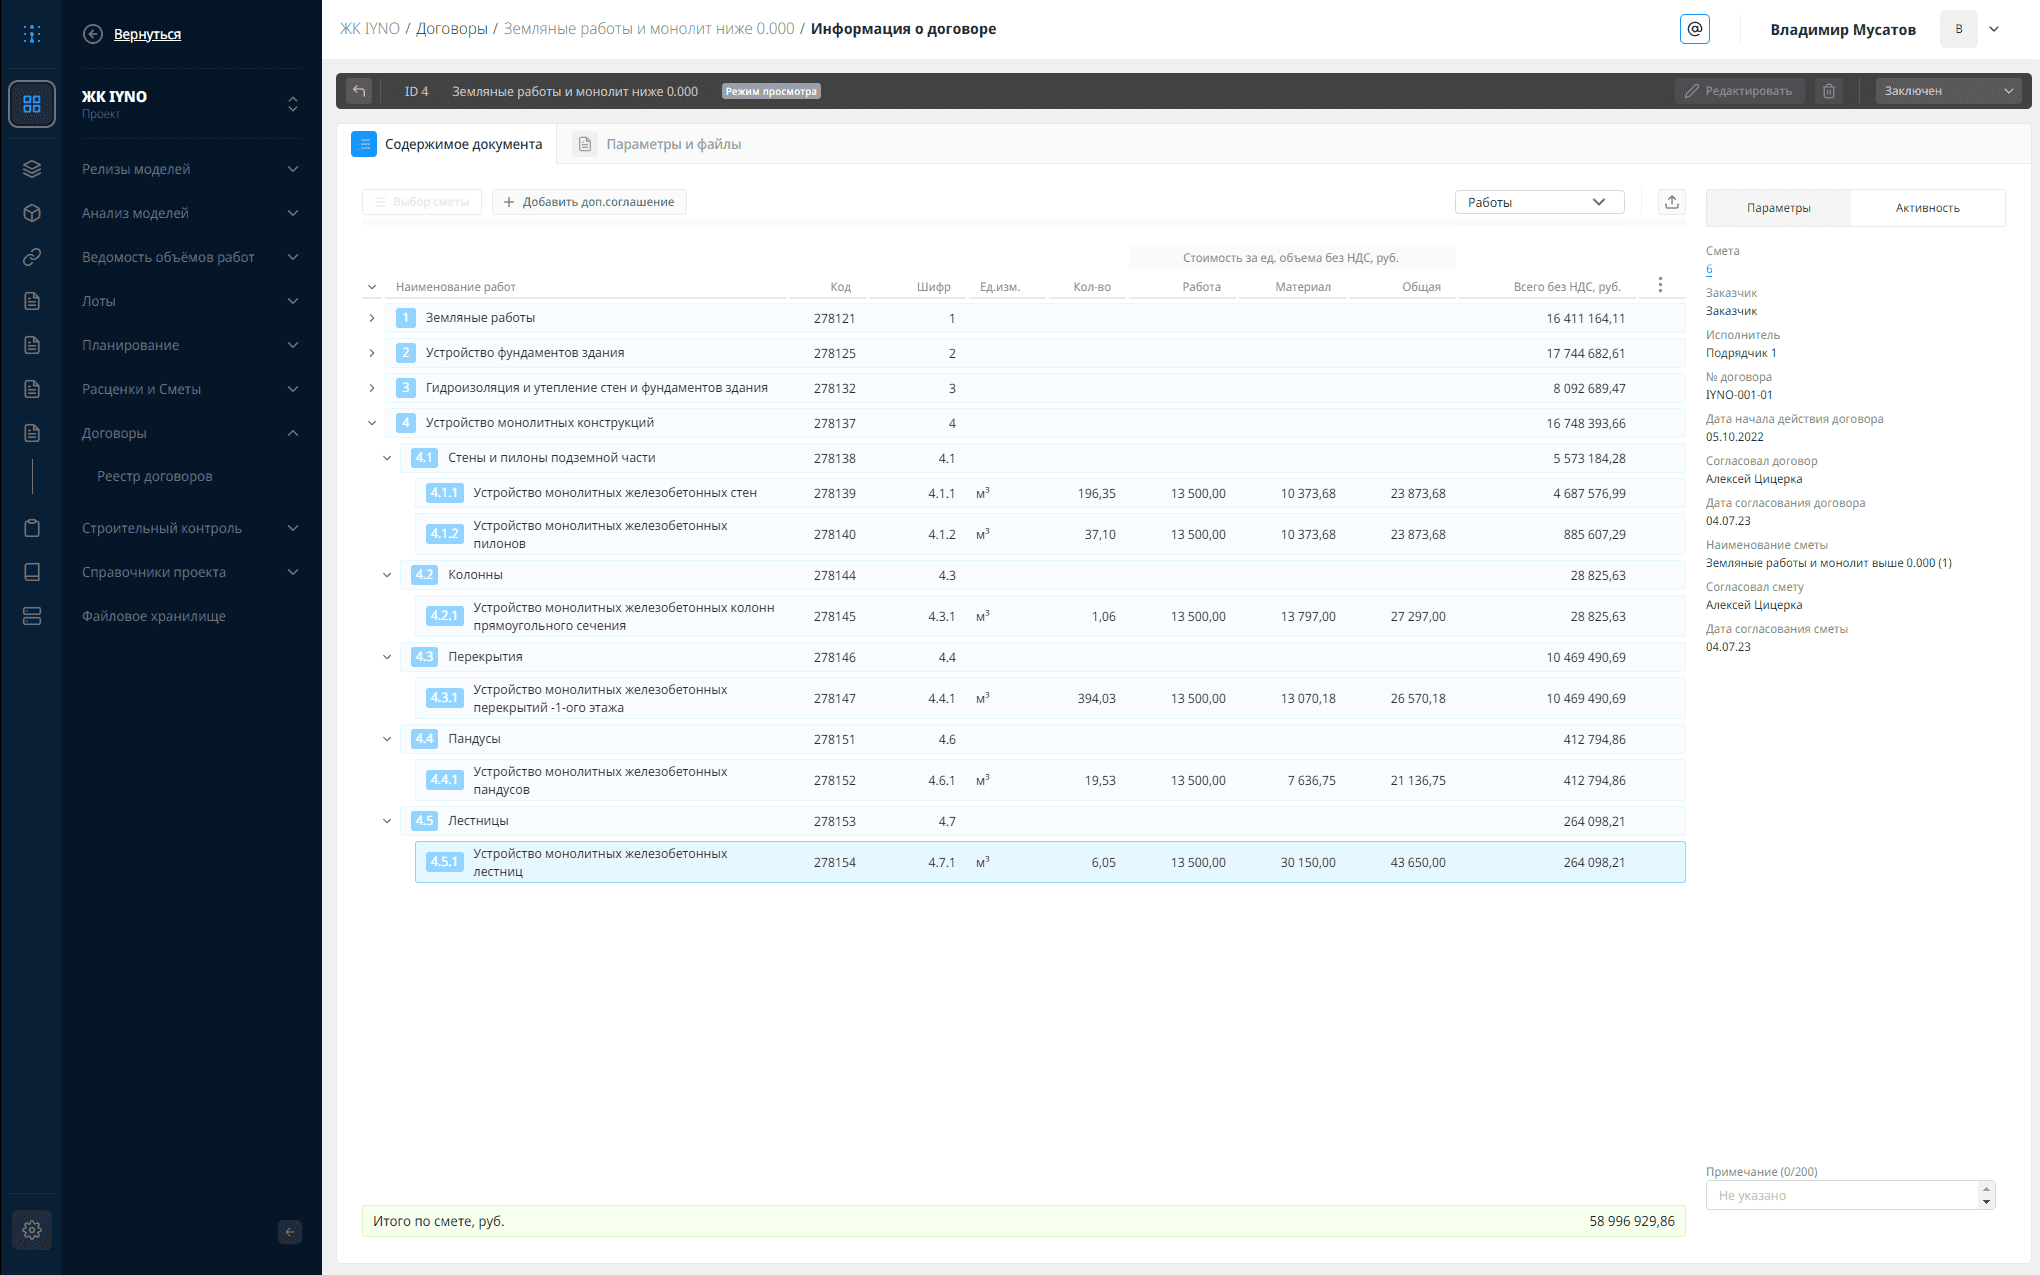Image resolution: width=2040 pixels, height=1275 pixels.
Task: Open the Анализ моделей cube icon
Action: click(x=32, y=213)
